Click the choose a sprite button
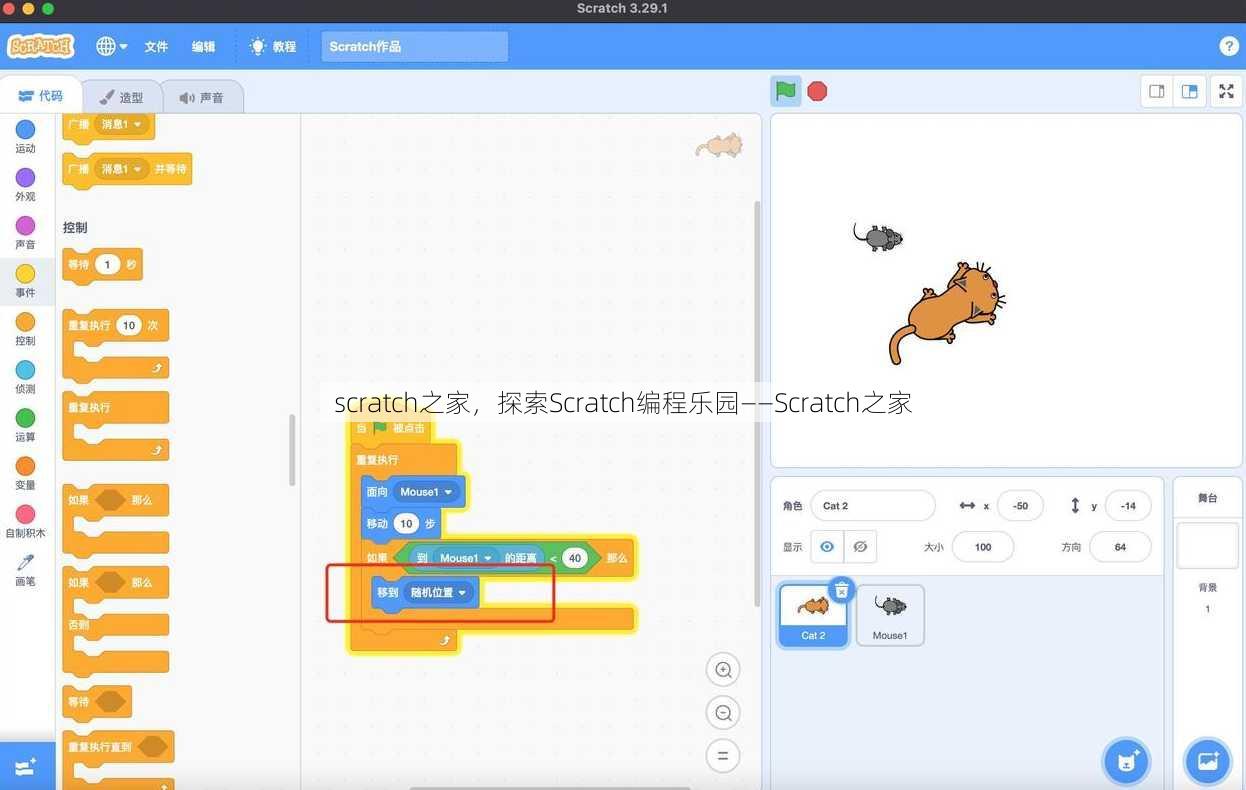 (1127, 762)
